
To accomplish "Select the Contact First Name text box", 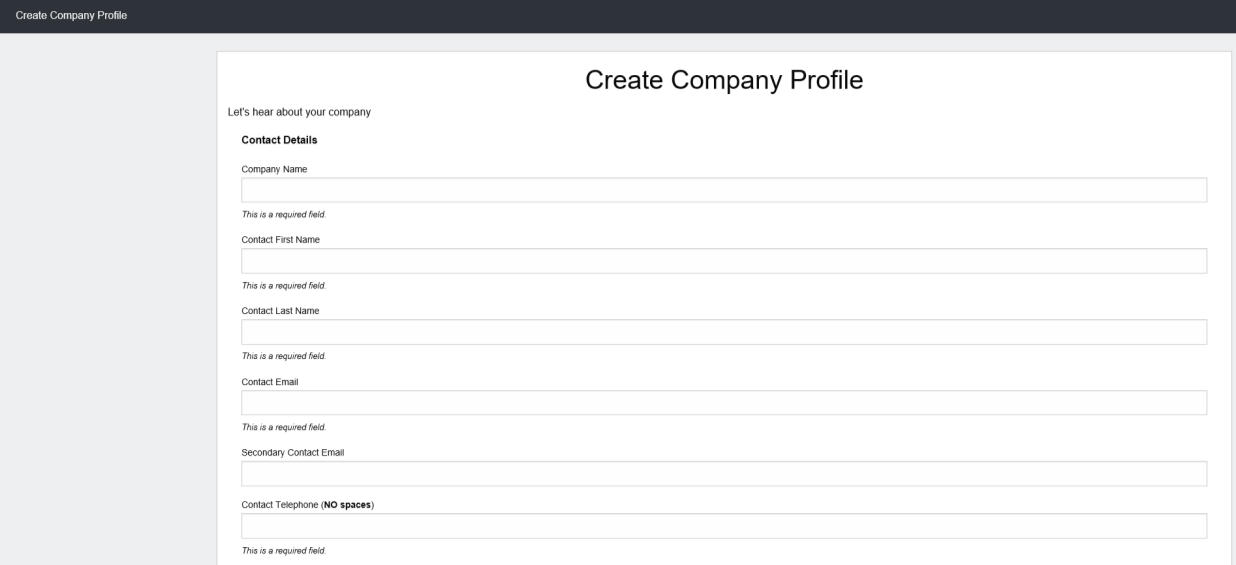I will click(724, 261).
